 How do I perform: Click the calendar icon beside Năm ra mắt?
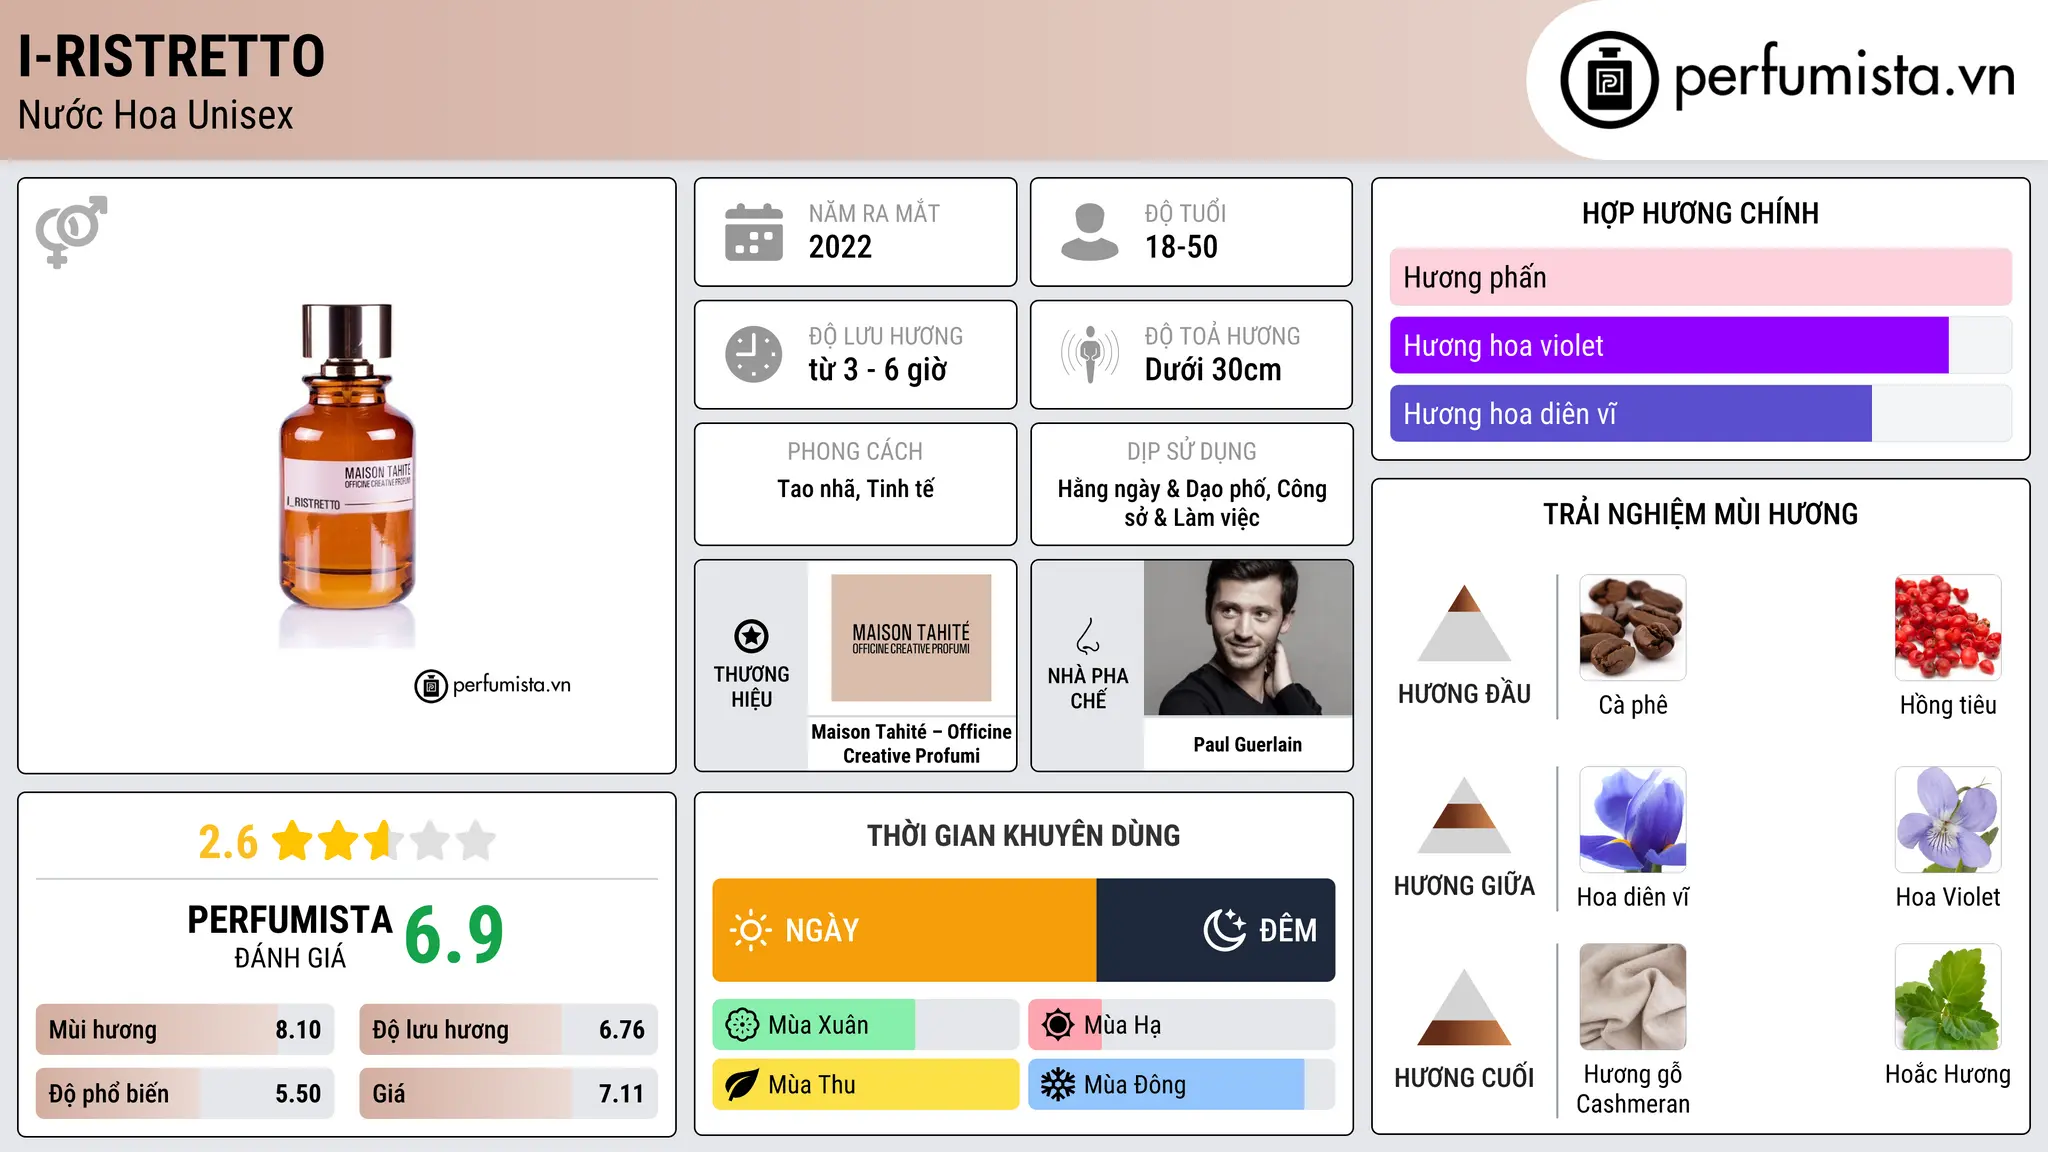pyautogui.click(x=754, y=232)
